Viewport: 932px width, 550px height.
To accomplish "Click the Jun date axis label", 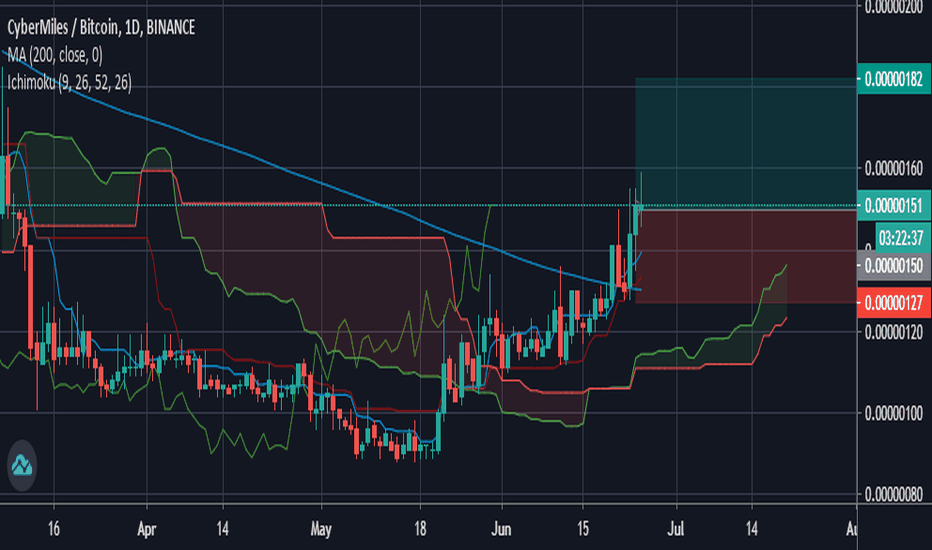I will (501, 529).
